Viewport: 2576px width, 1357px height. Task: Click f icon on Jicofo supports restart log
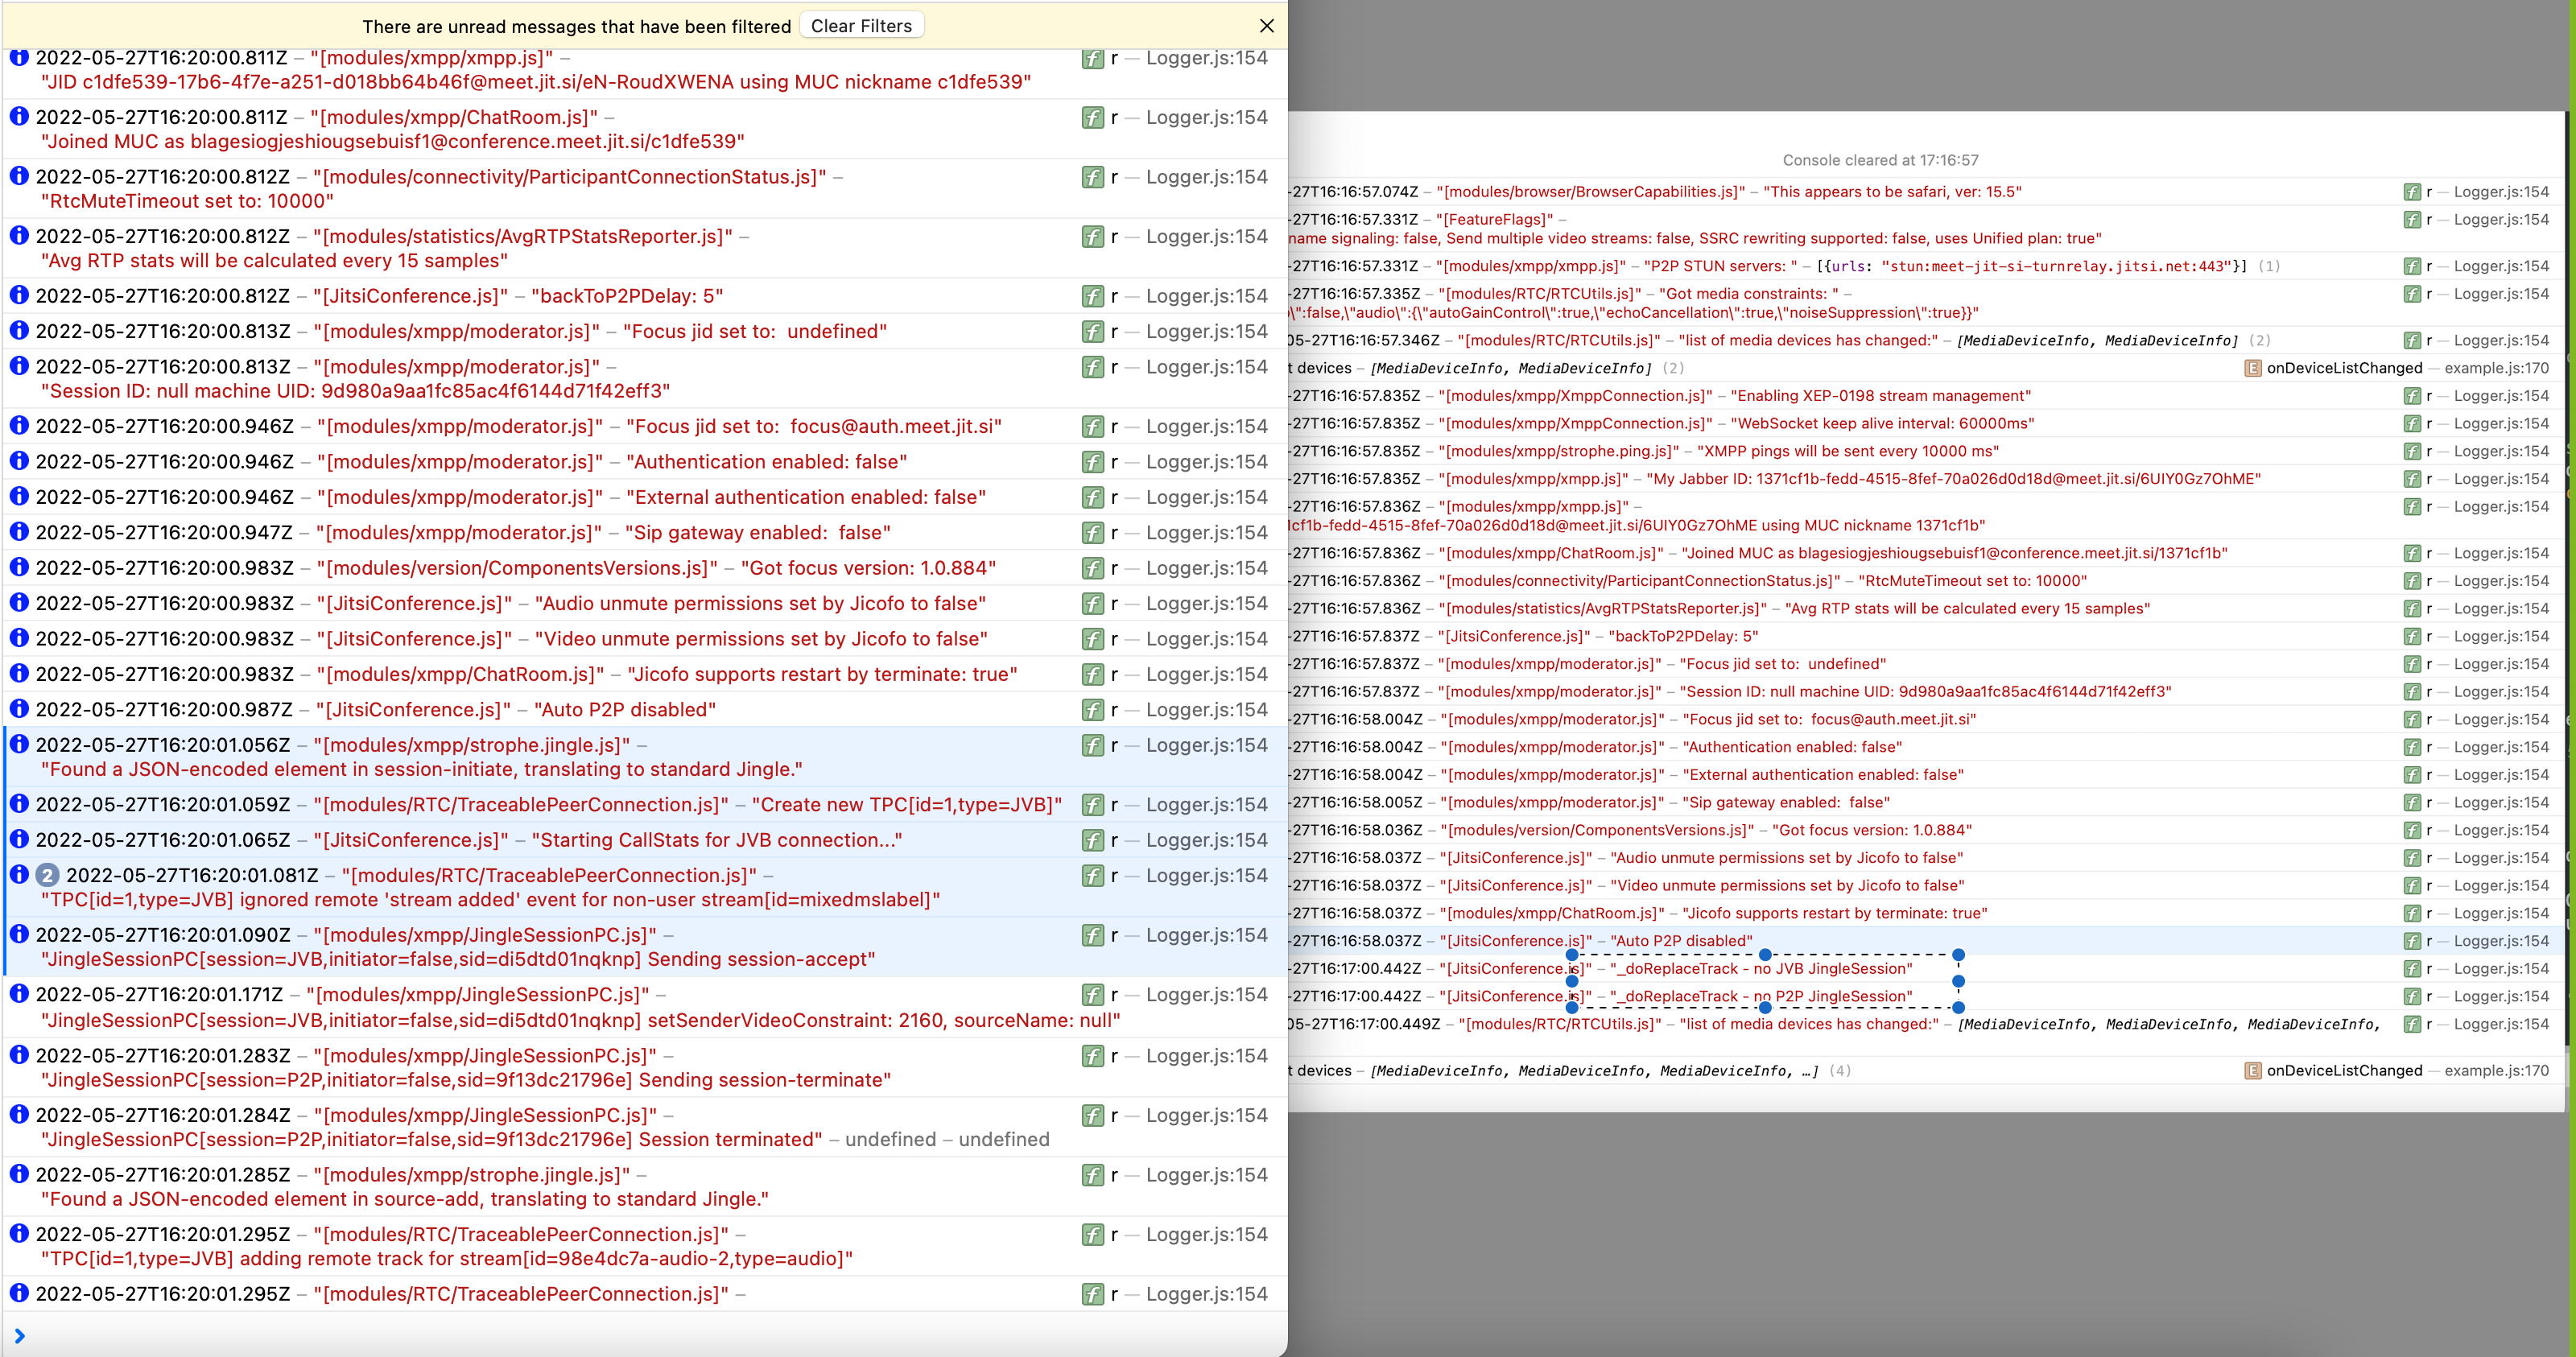[x=1092, y=674]
